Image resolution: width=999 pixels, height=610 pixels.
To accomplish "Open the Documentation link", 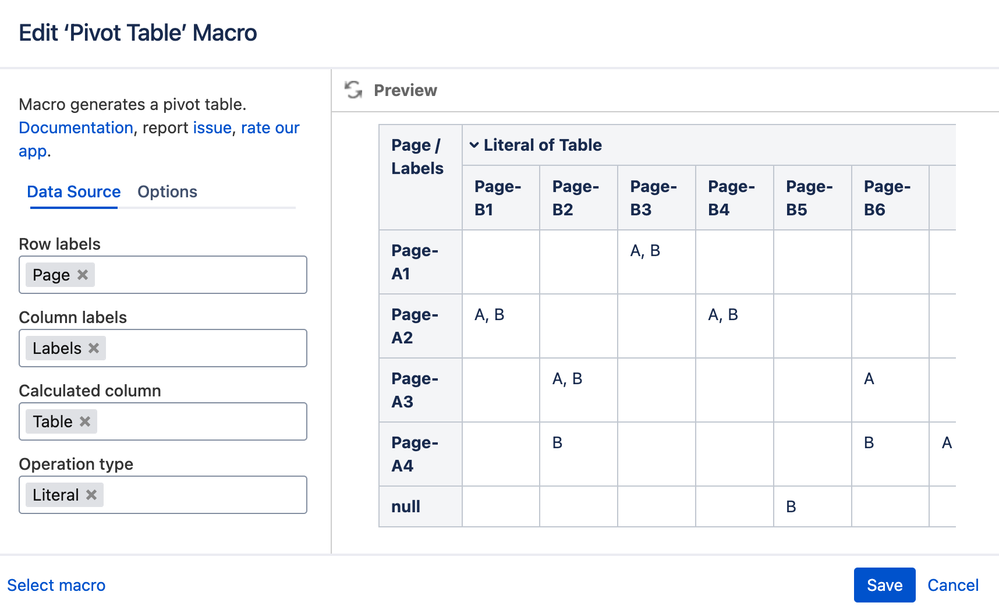I will pyautogui.click(x=76, y=128).
